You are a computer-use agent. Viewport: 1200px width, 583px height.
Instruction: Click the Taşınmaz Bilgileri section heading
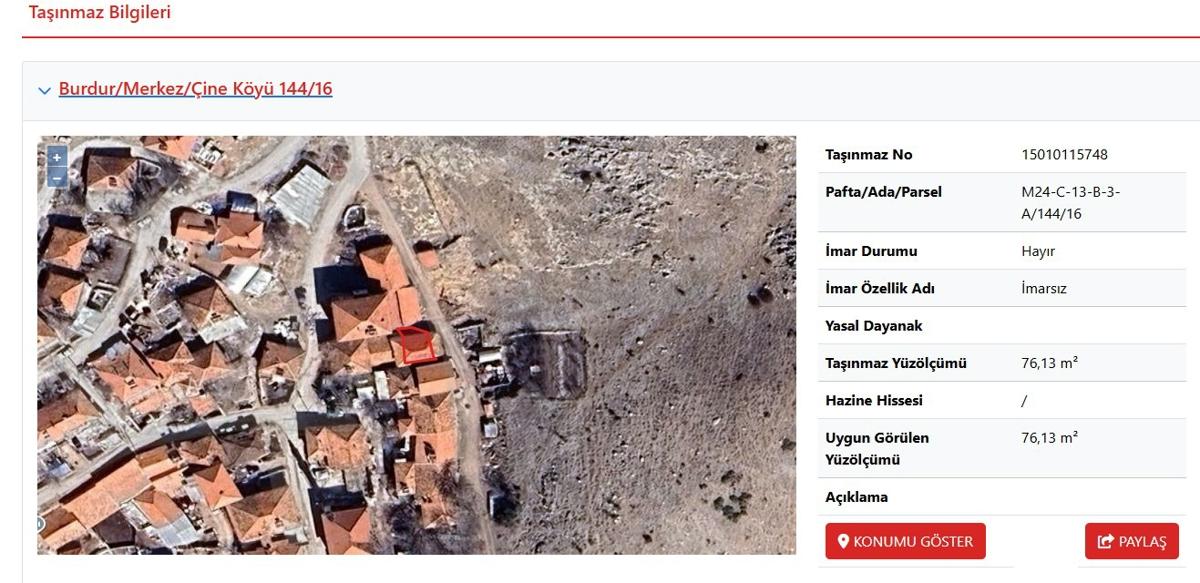[x=100, y=13]
